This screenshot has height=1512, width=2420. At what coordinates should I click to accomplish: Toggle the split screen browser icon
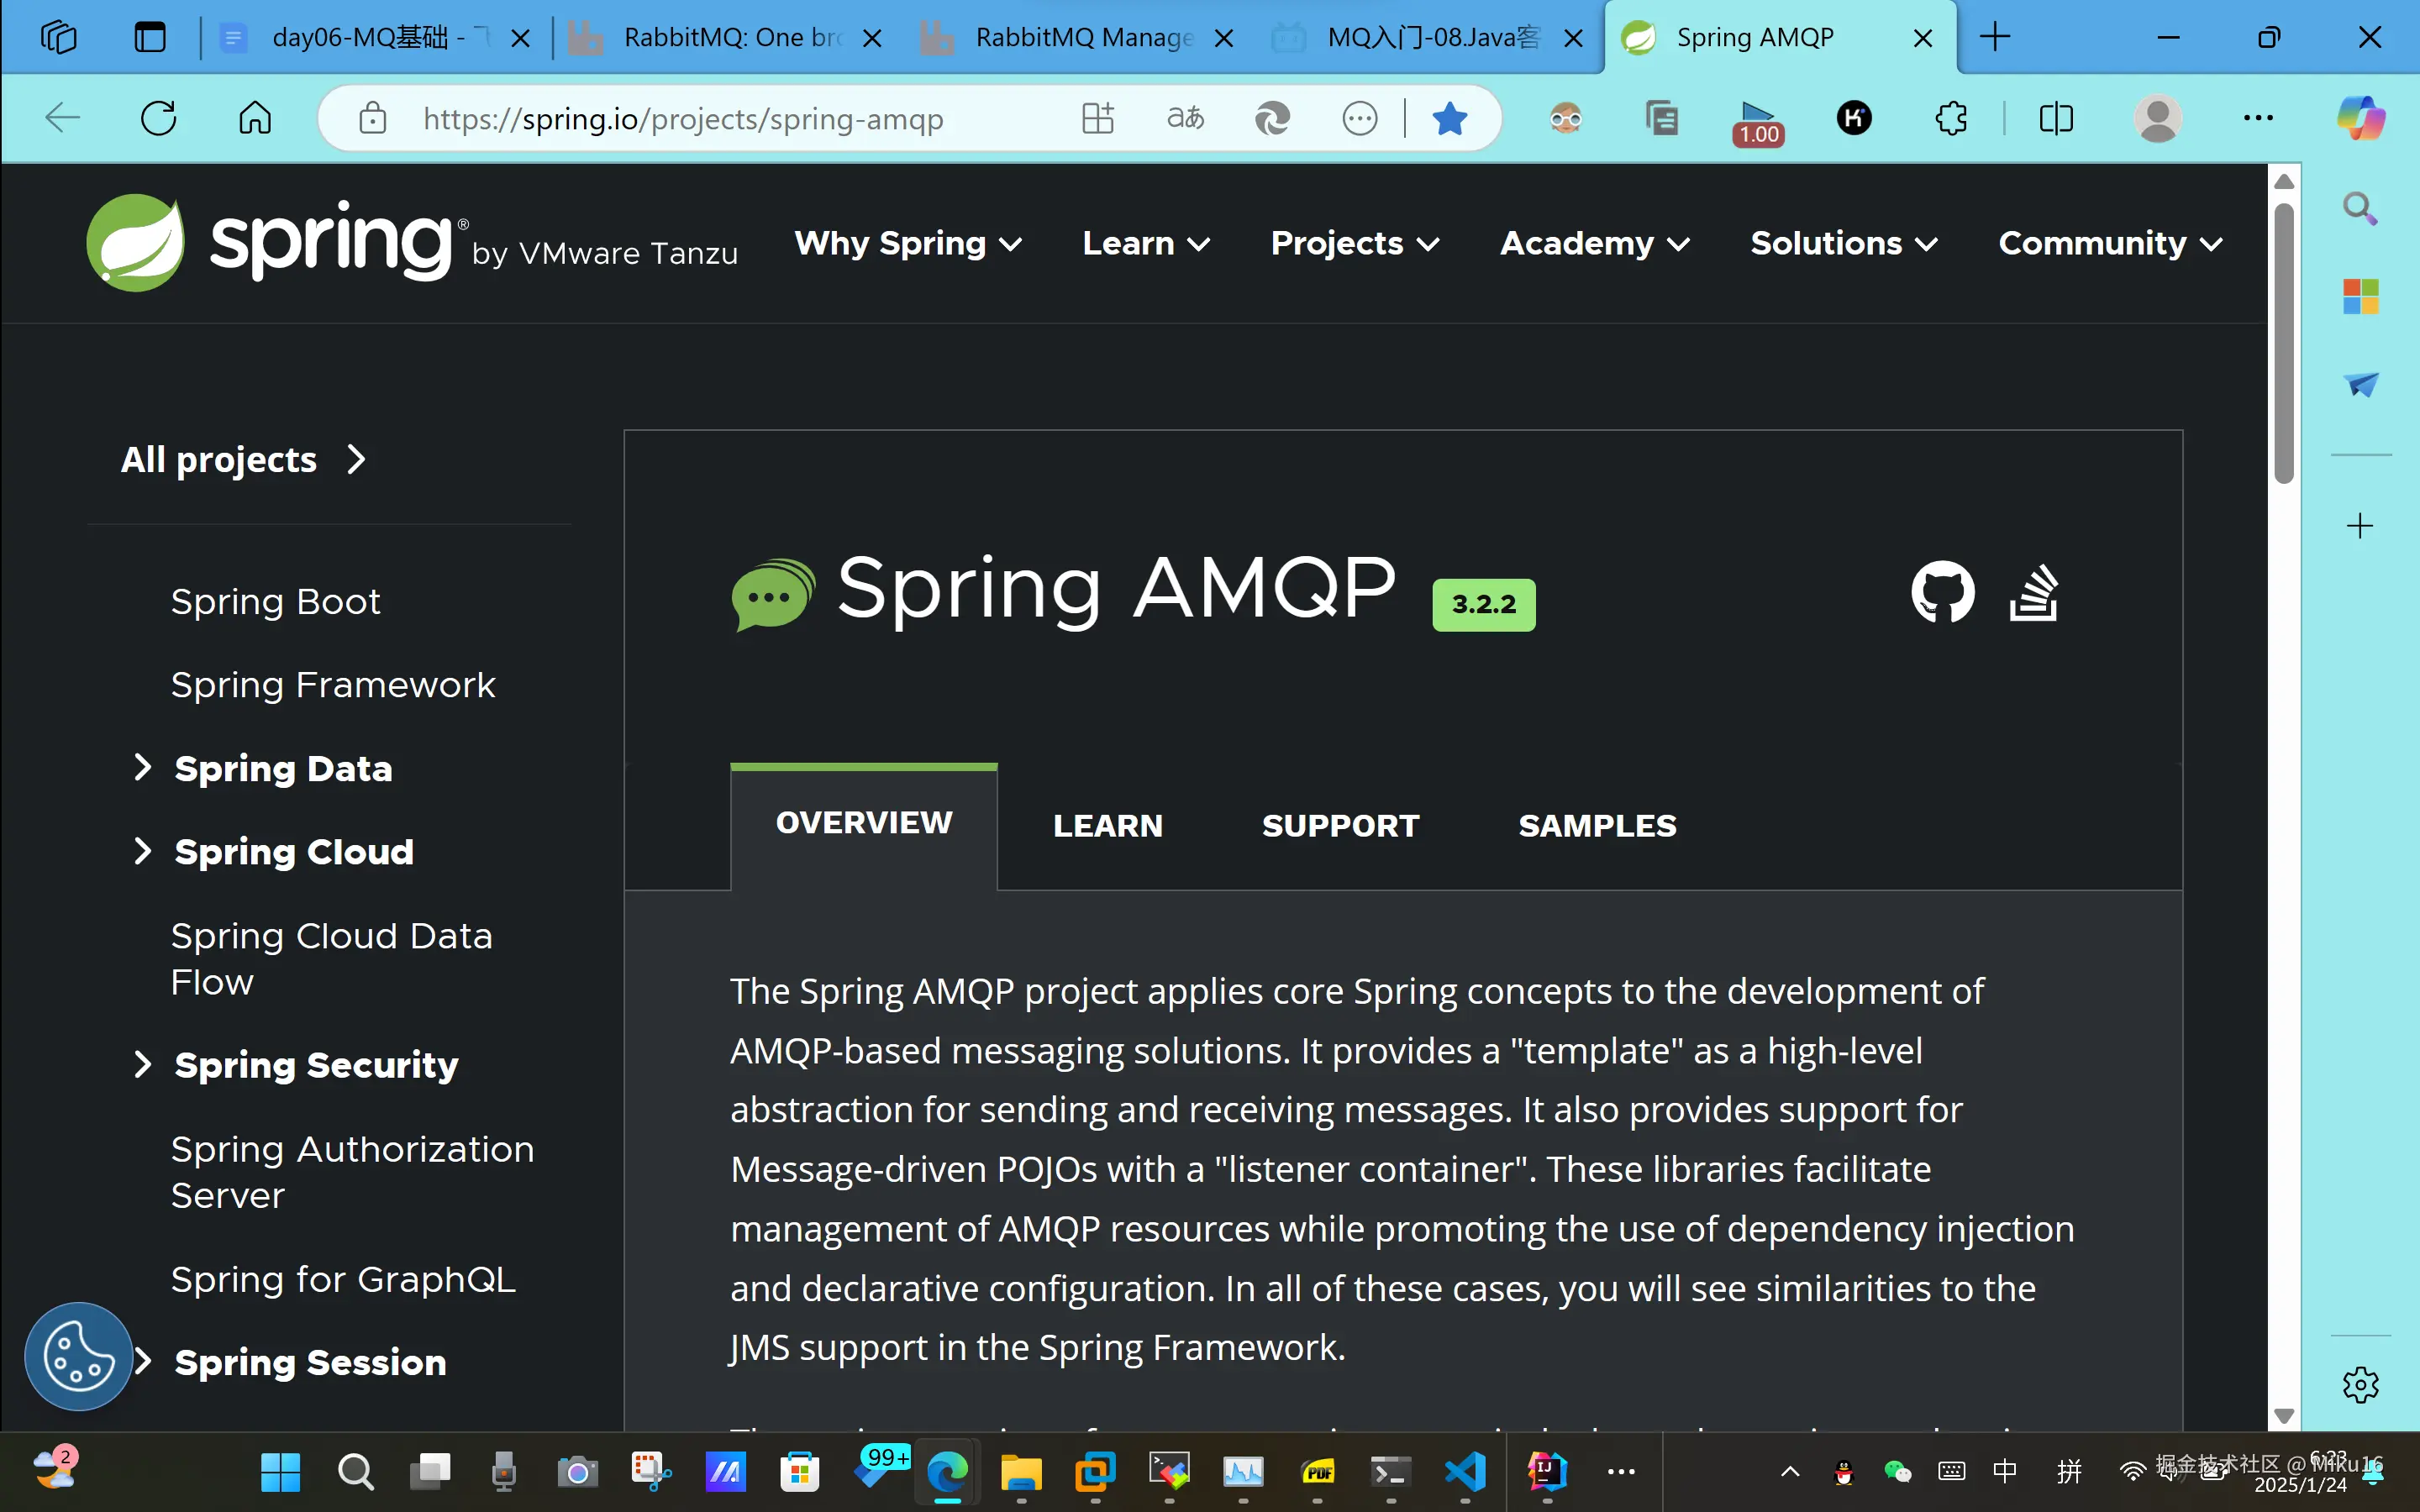(2055, 119)
